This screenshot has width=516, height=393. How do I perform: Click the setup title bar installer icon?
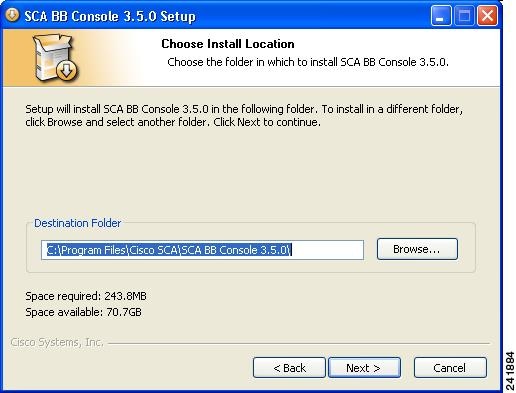(12, 15)
